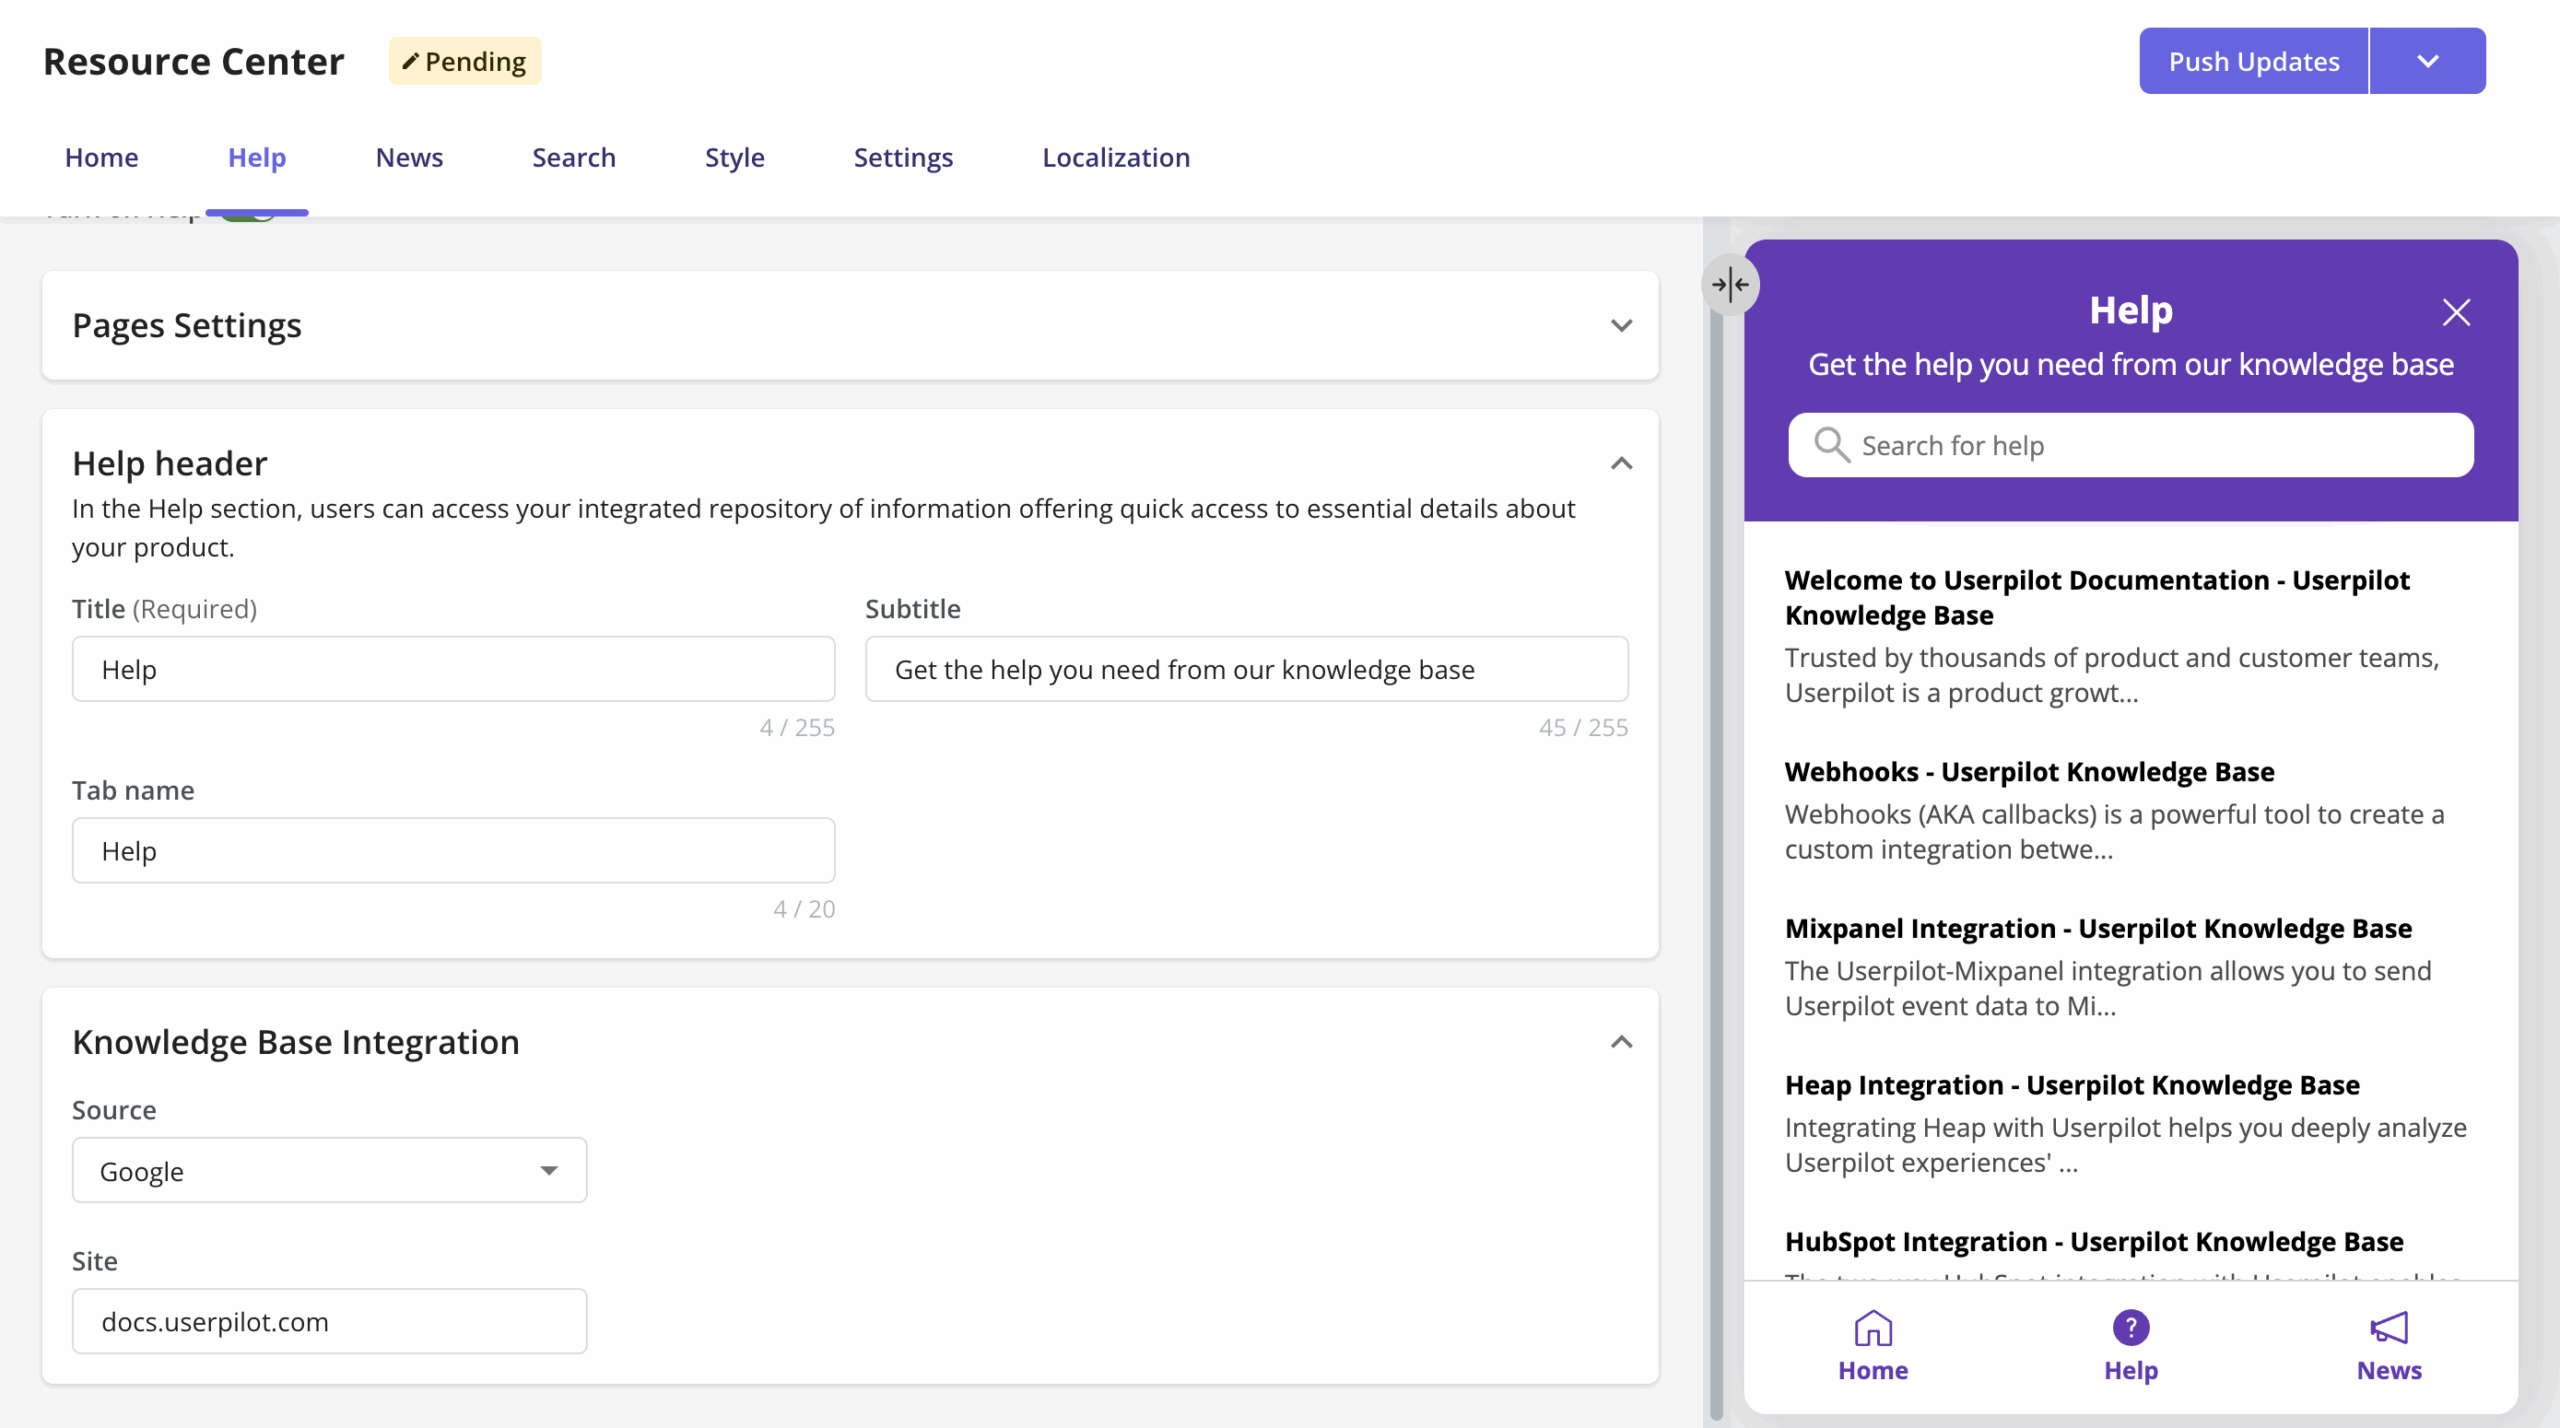
Task: Close the Help widget with the X icon
Action: 2457,312
